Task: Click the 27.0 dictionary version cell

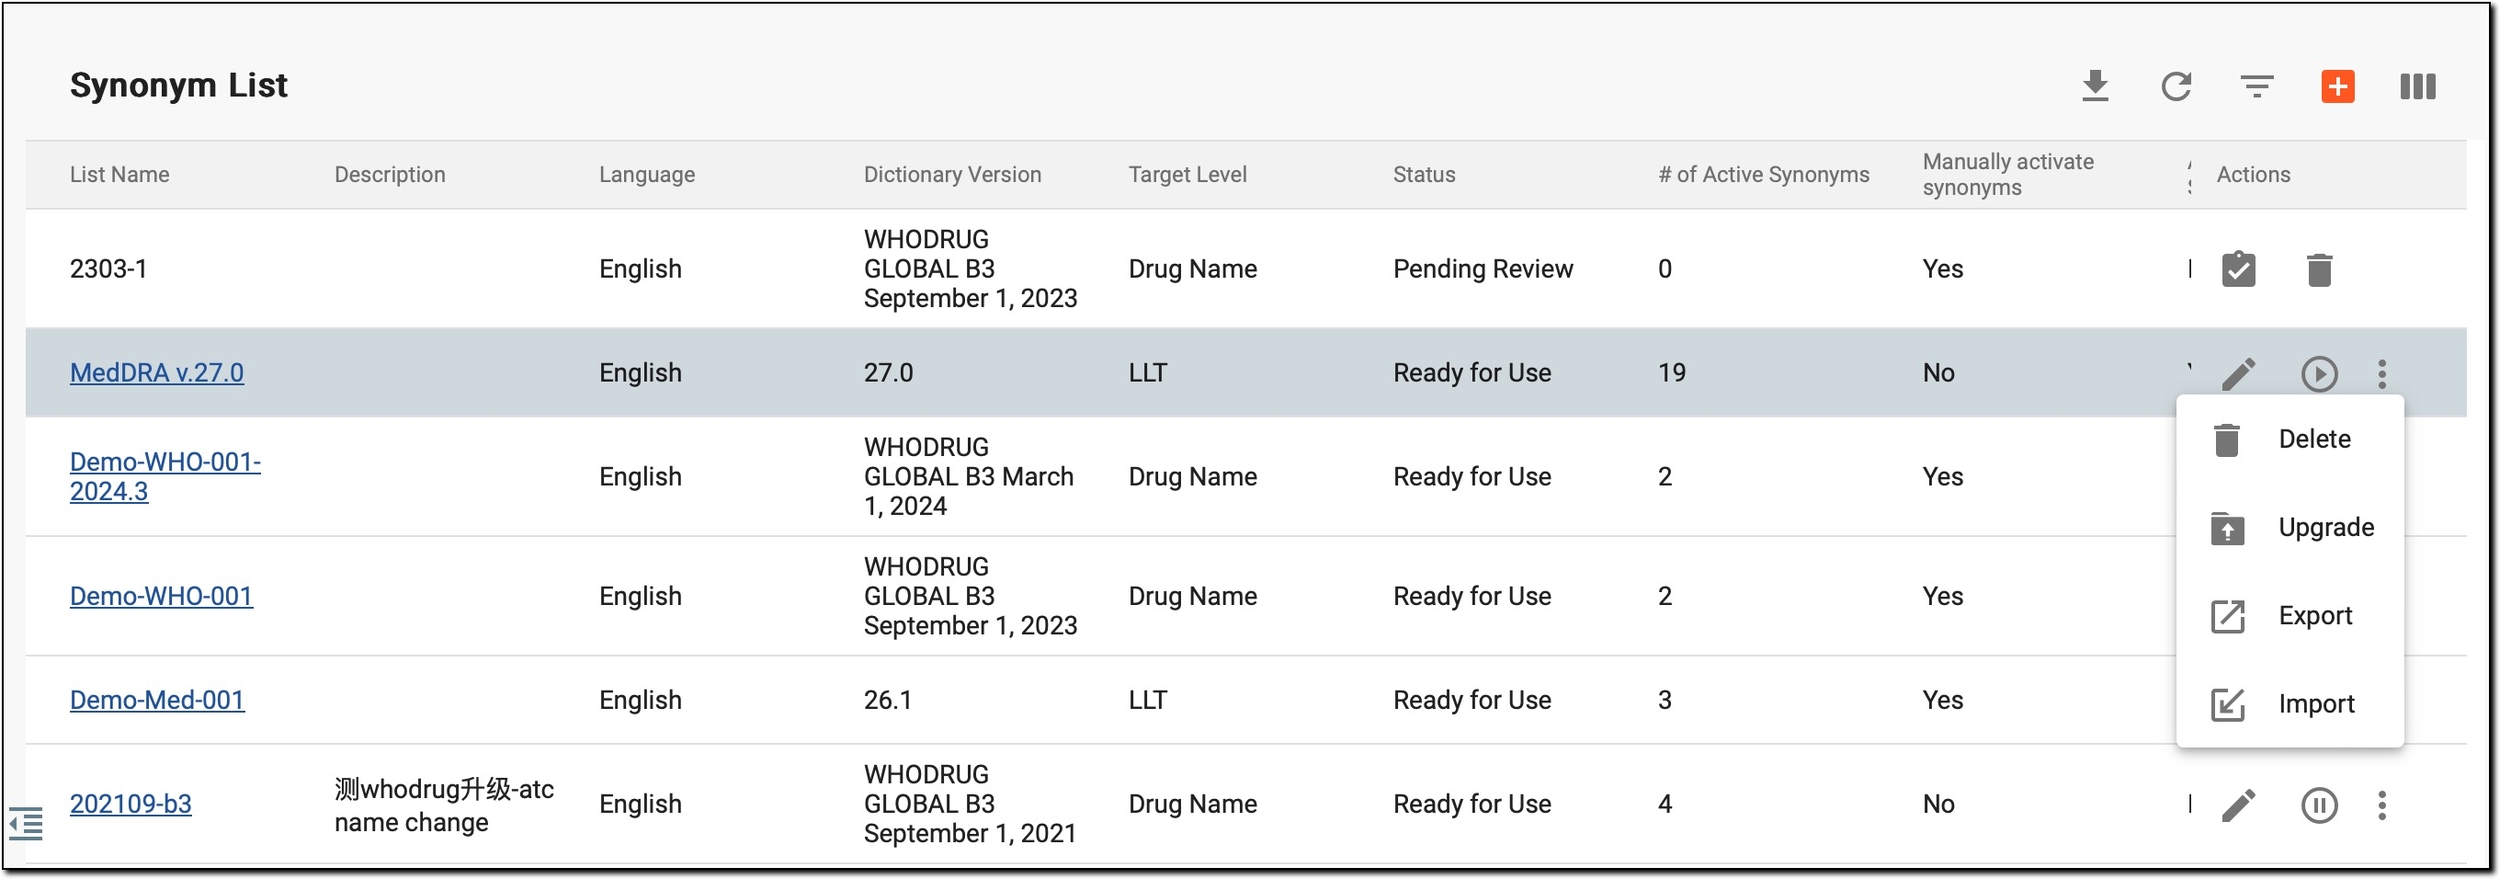Action: [888, 373]
